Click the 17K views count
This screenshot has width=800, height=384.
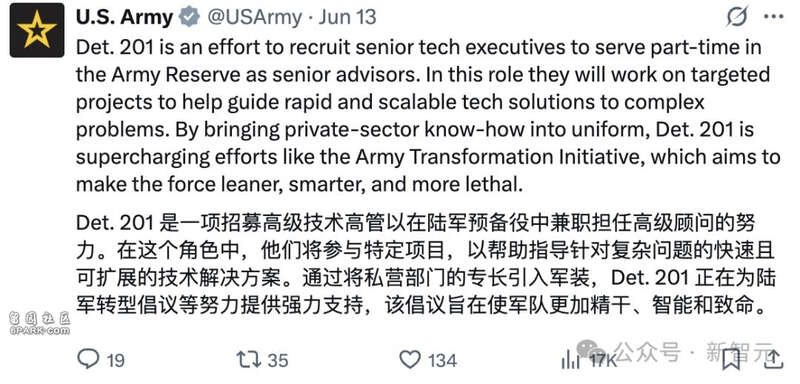(x=604, y=361)
